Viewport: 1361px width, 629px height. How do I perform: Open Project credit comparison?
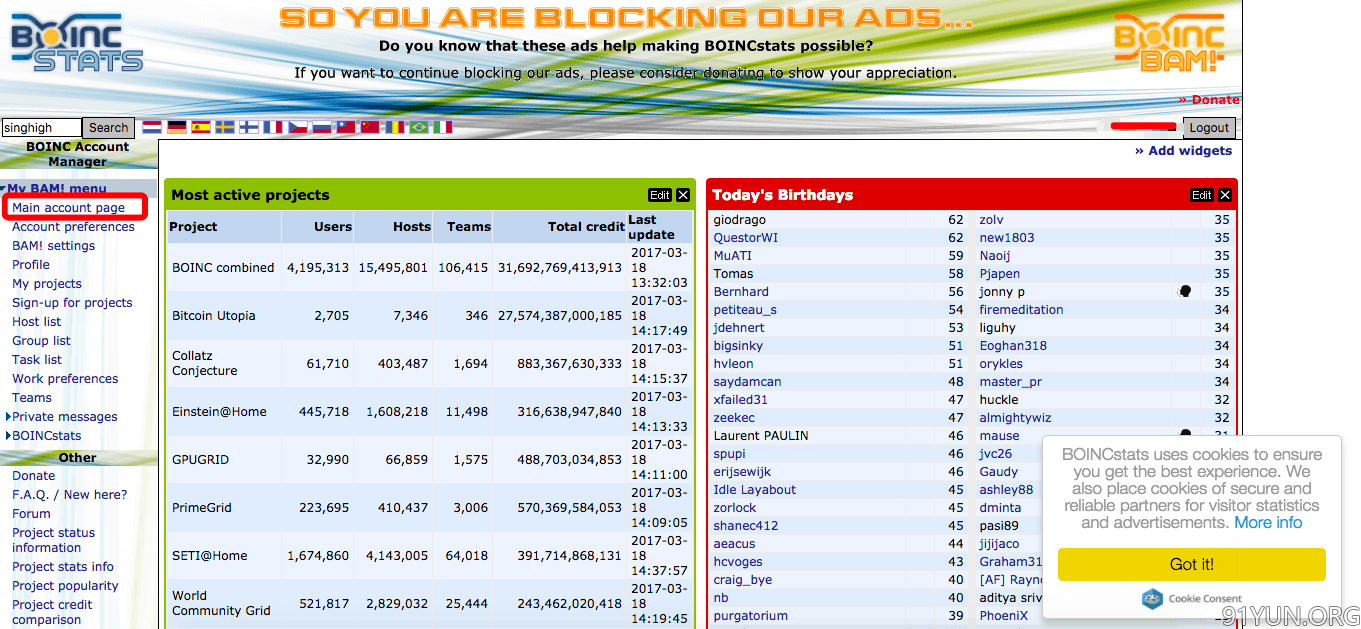(x=52, y=612)
